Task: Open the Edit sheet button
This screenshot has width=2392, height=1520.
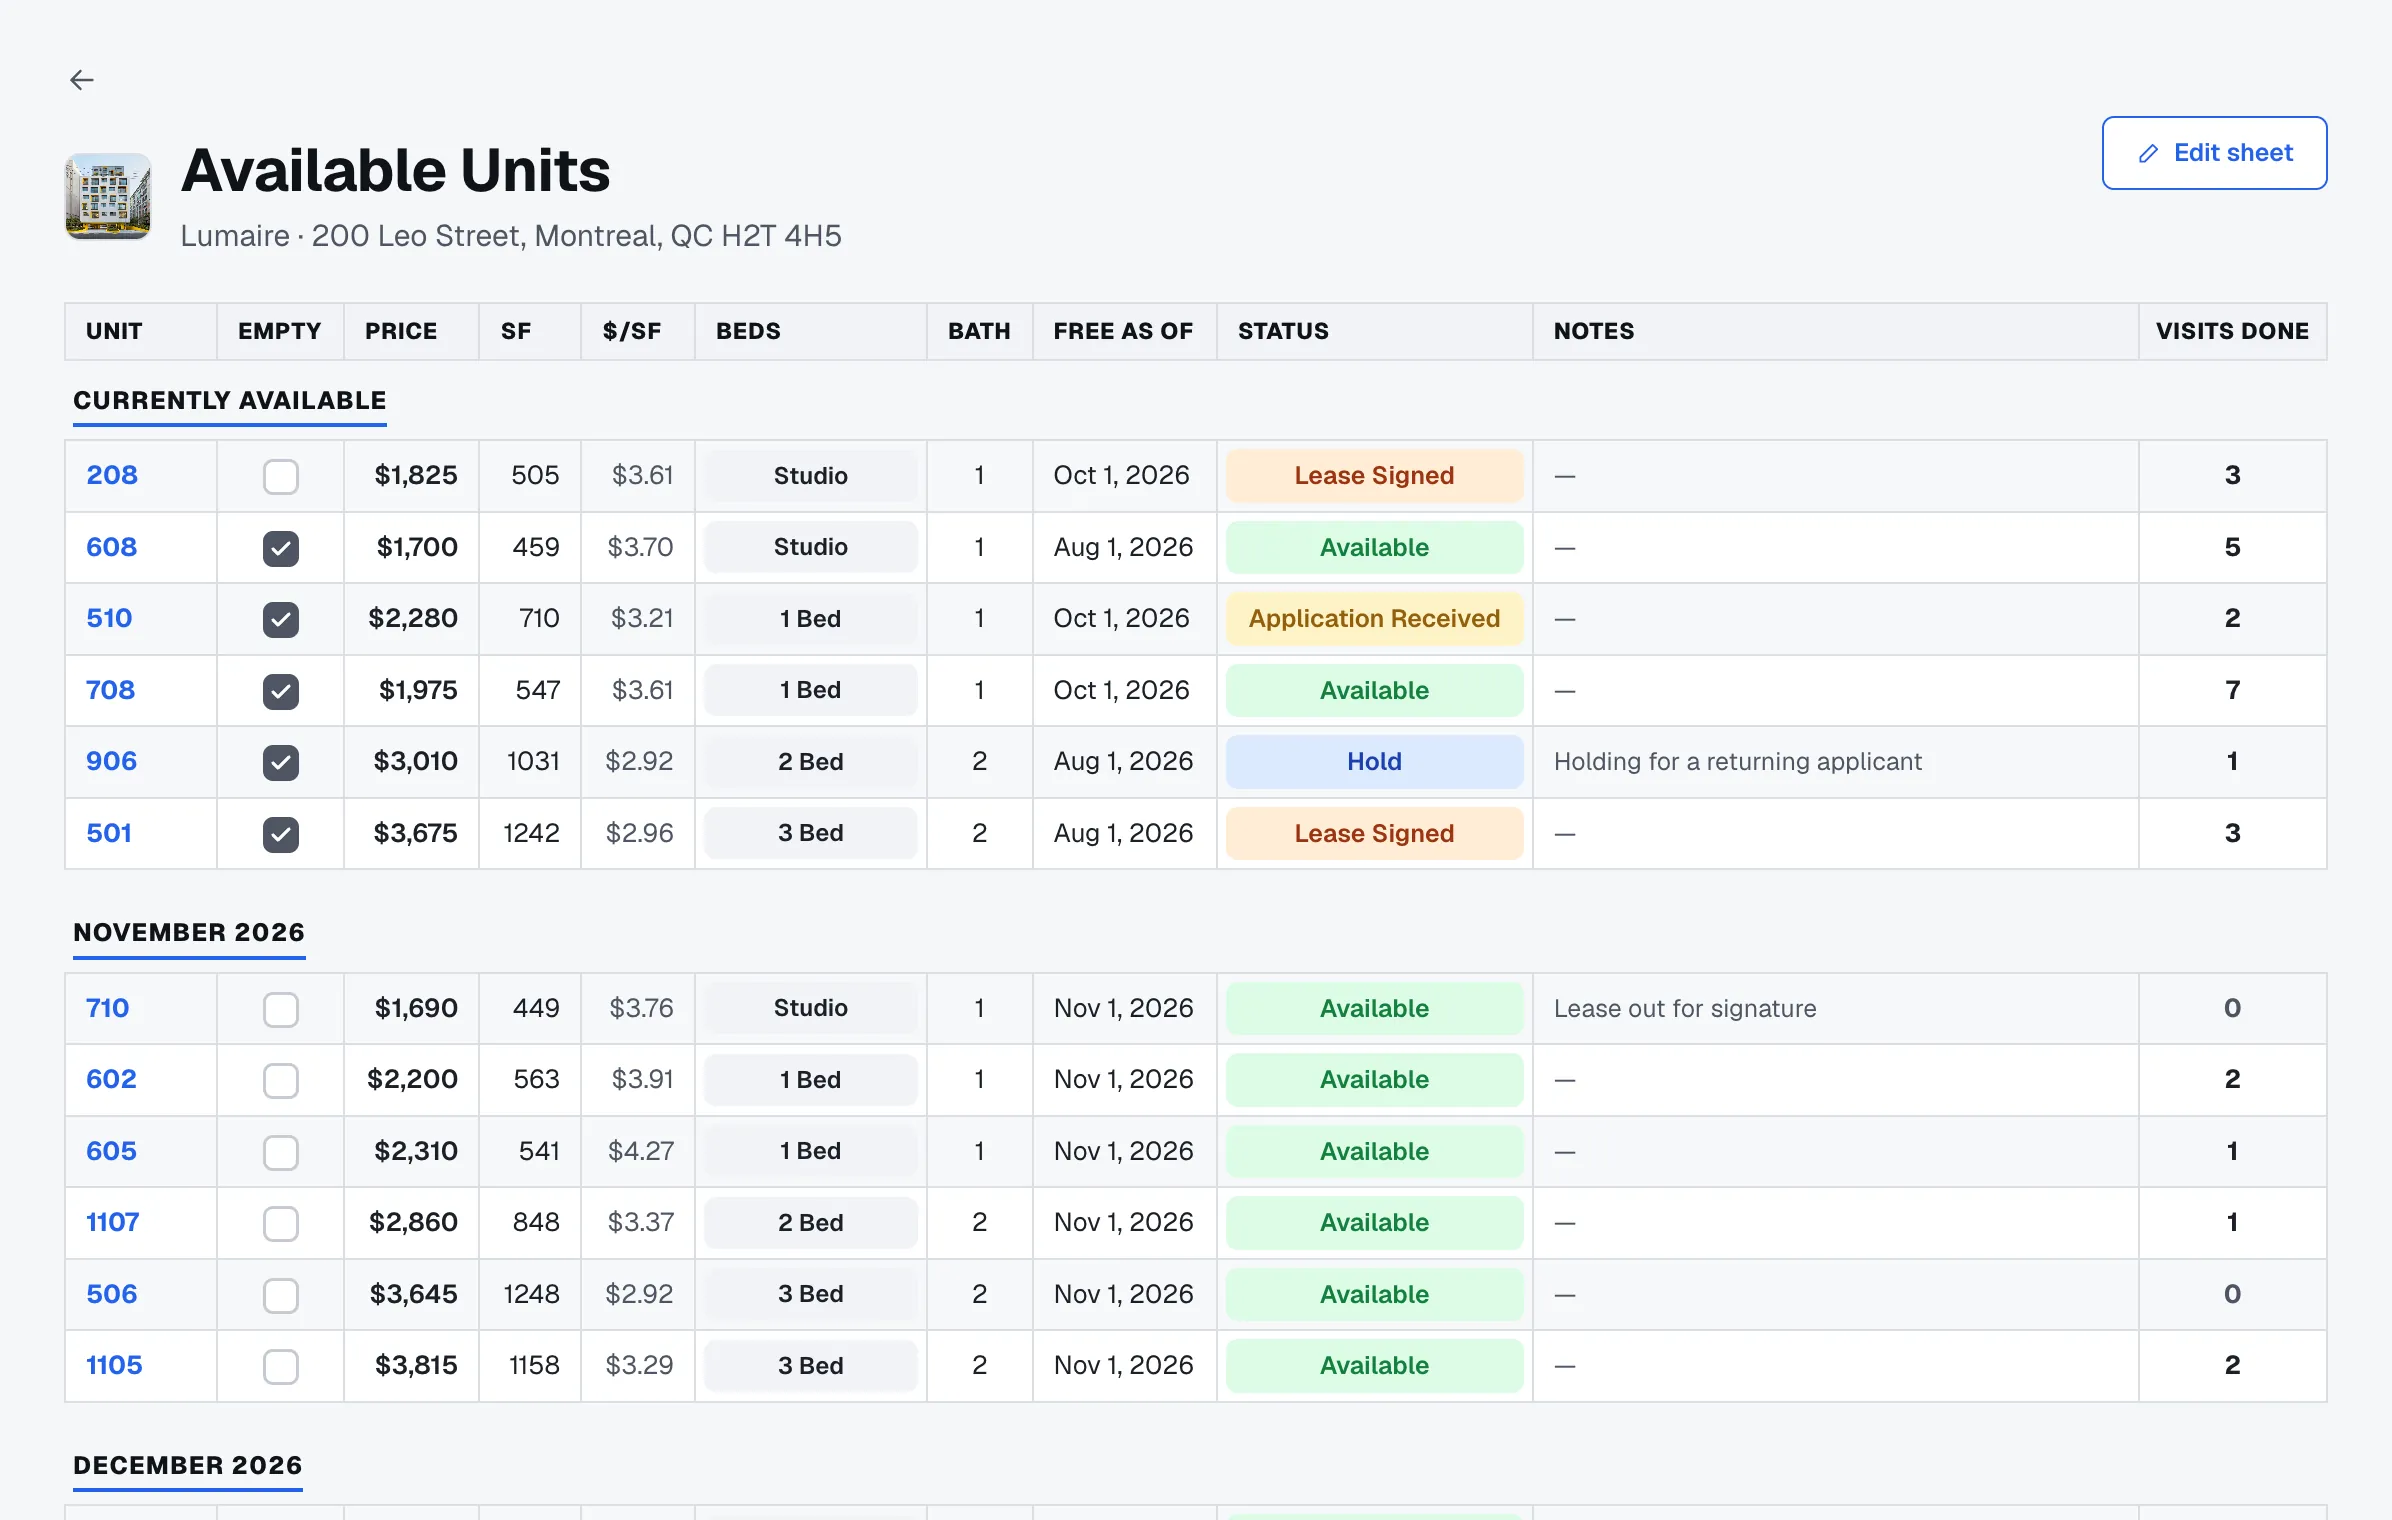Action: tap(2214, 153)
